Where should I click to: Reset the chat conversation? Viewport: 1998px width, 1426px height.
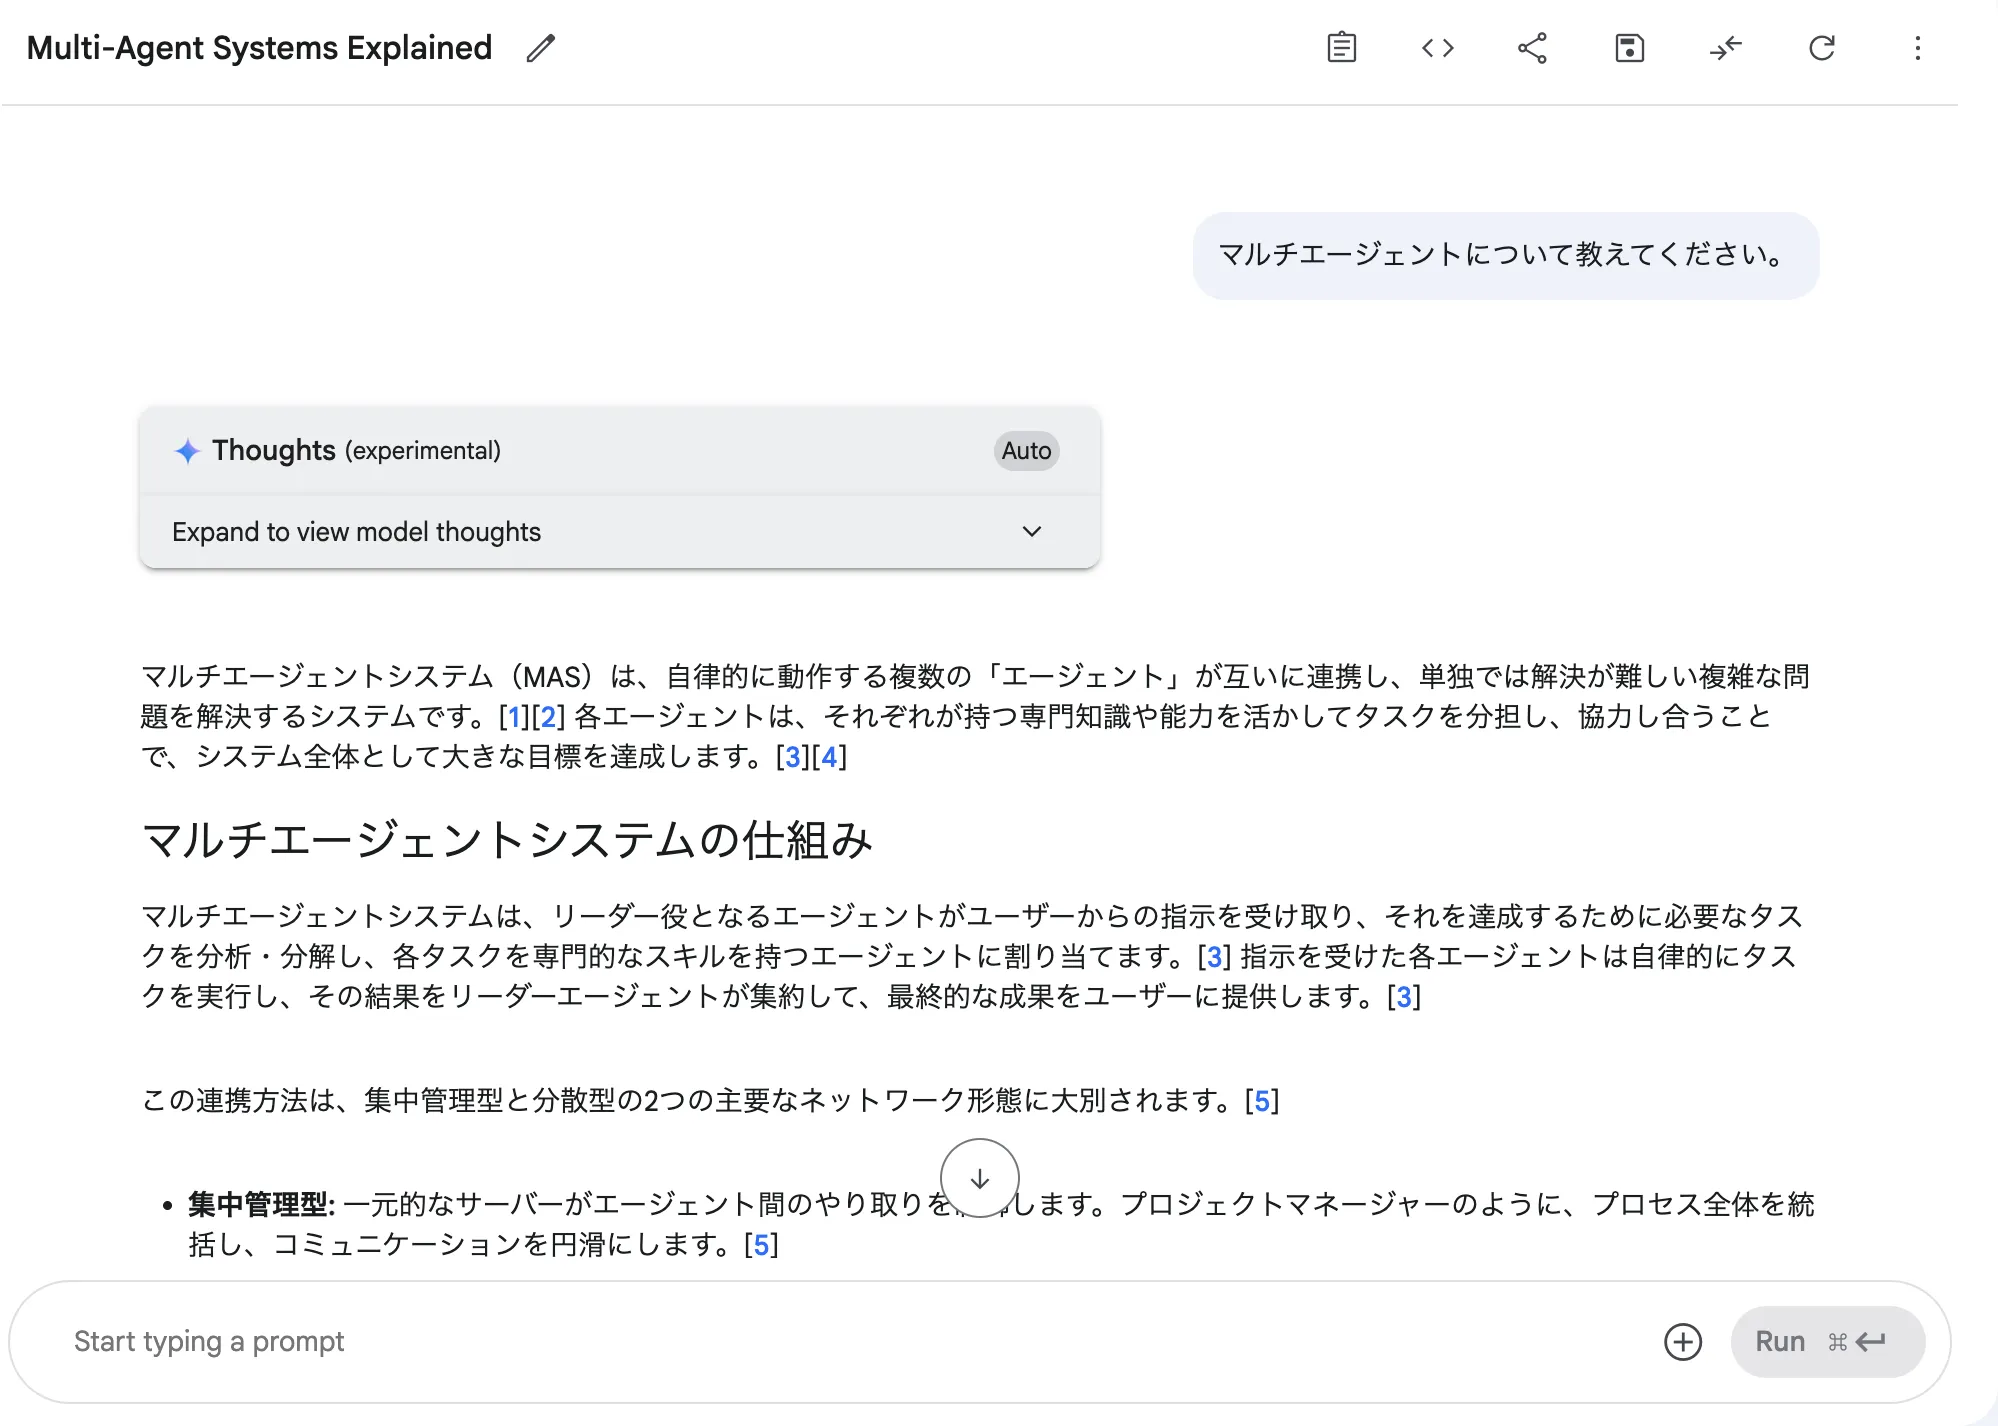click(x=1822, y=48)
